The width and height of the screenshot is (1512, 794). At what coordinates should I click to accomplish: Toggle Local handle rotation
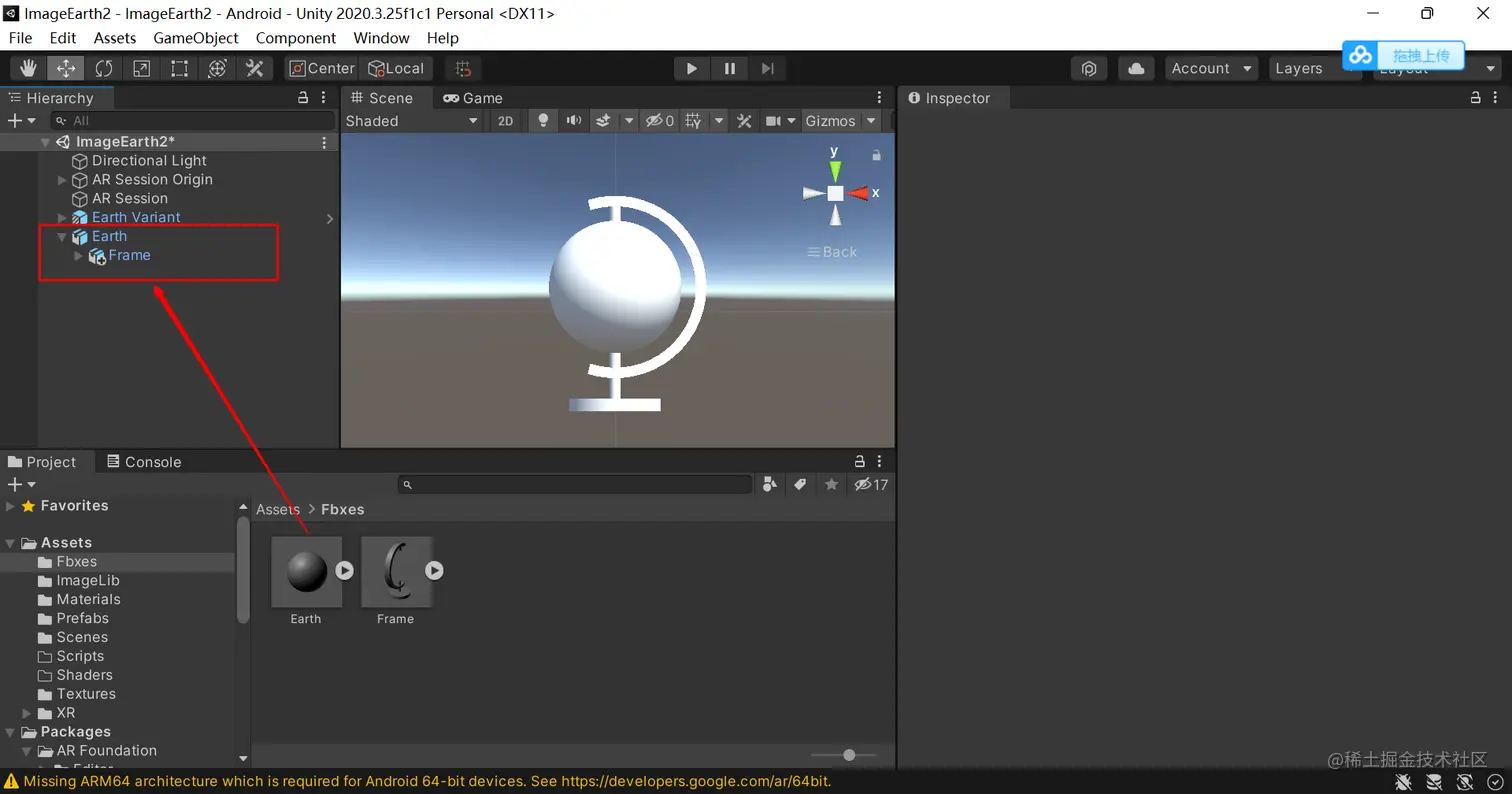tap(396, 68)
